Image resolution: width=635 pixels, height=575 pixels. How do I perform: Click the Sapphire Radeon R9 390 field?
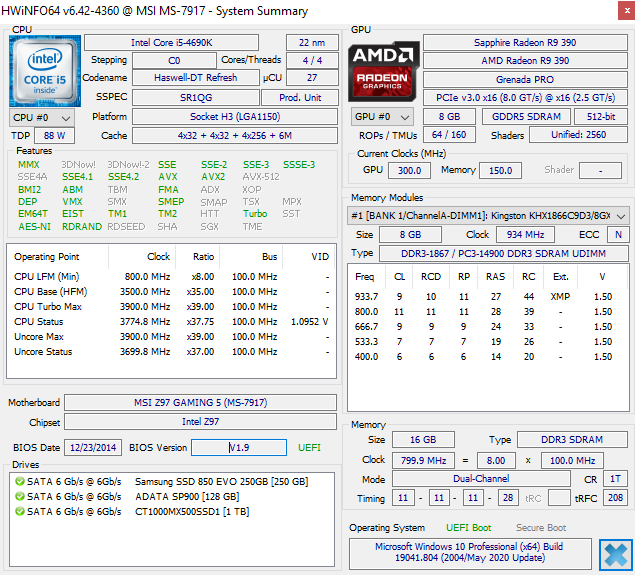coord(525,43)
